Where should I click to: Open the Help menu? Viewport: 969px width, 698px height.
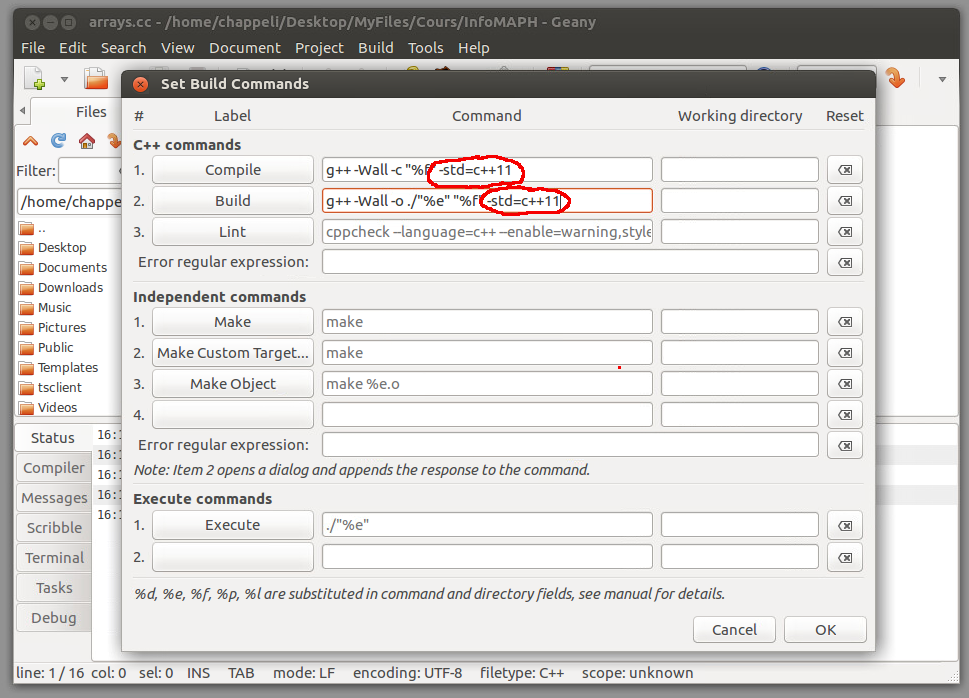click(473, 48)
